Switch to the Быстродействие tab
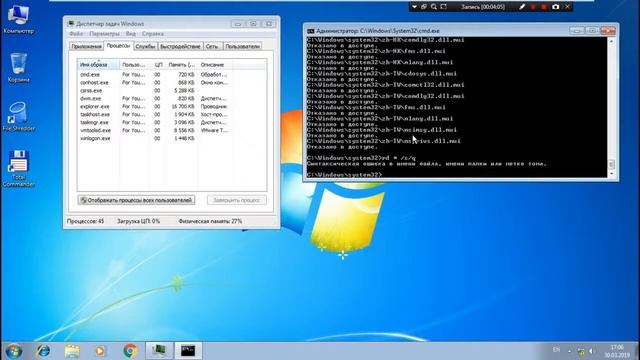Viewport: 640px width, 360px height. [x=180, y=47]
